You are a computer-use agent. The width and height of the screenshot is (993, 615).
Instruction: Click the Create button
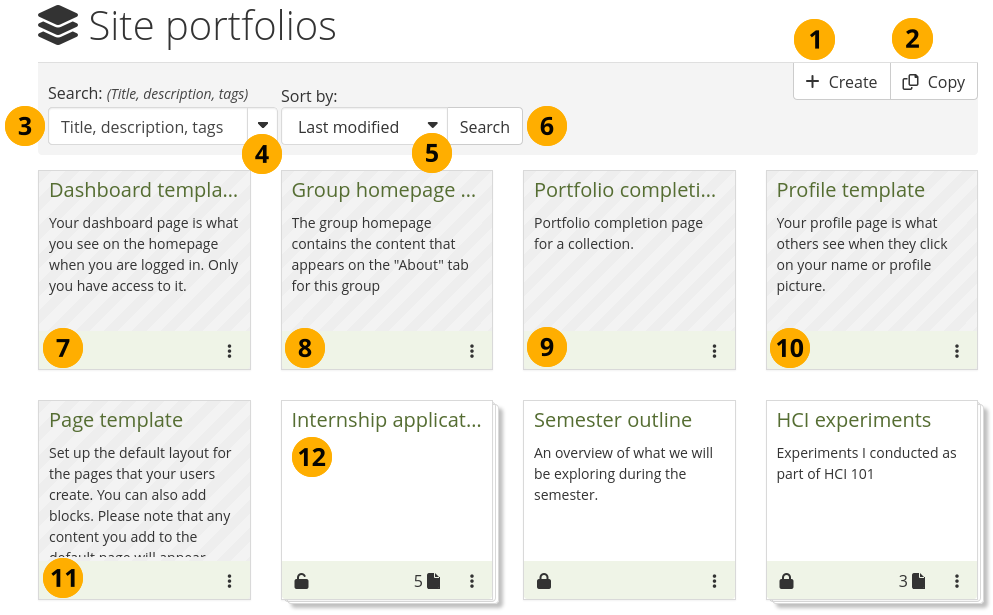click(x=841, y=82)
